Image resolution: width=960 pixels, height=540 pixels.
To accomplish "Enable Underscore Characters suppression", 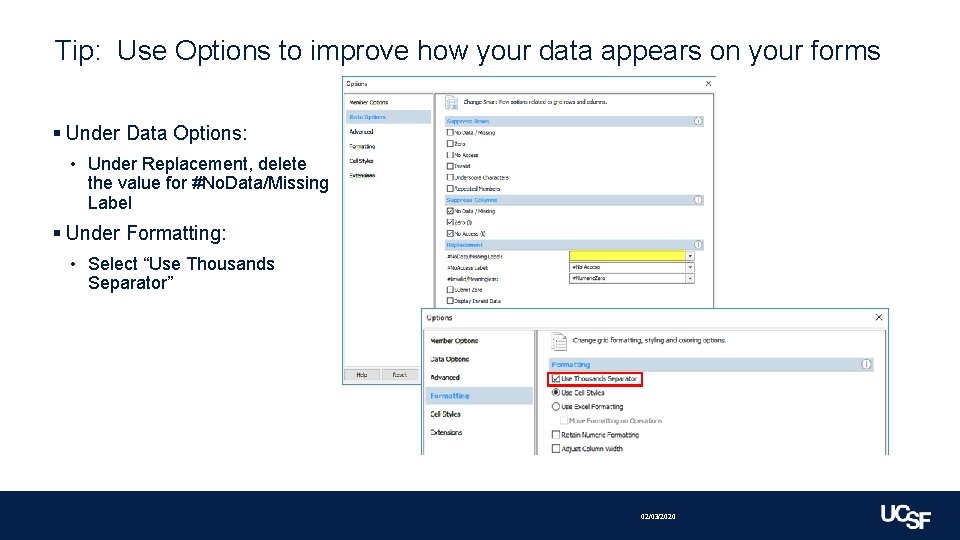I will tap(450, 178).
